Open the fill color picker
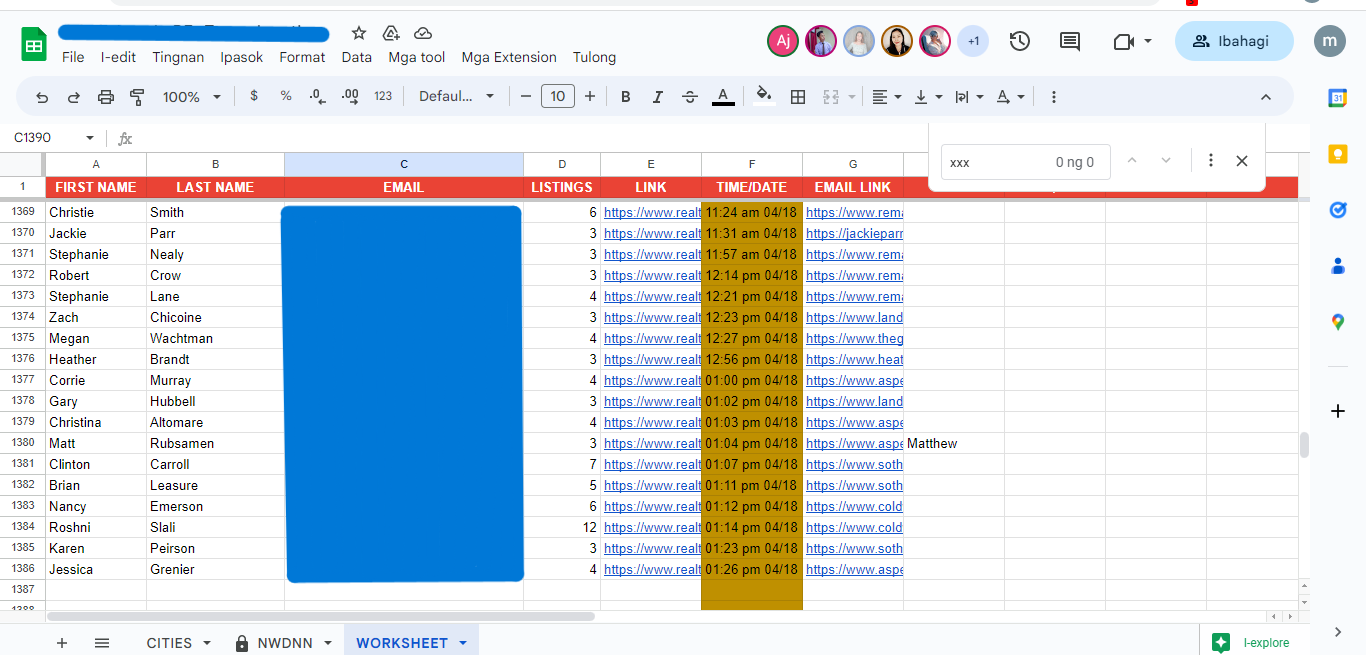Screen dimensions: 1366x655 coord(763,97)
